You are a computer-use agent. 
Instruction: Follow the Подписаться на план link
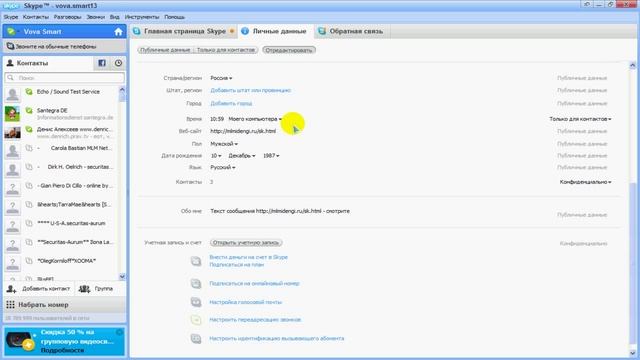(237, 264)
